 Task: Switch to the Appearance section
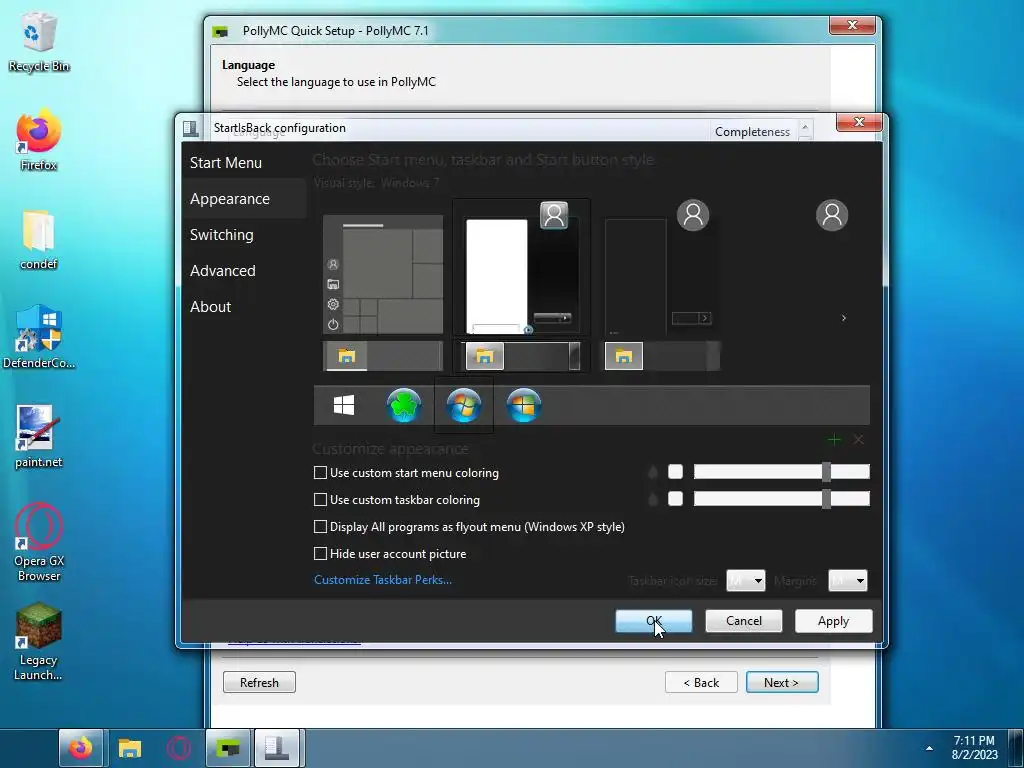[x=230, y=199]
